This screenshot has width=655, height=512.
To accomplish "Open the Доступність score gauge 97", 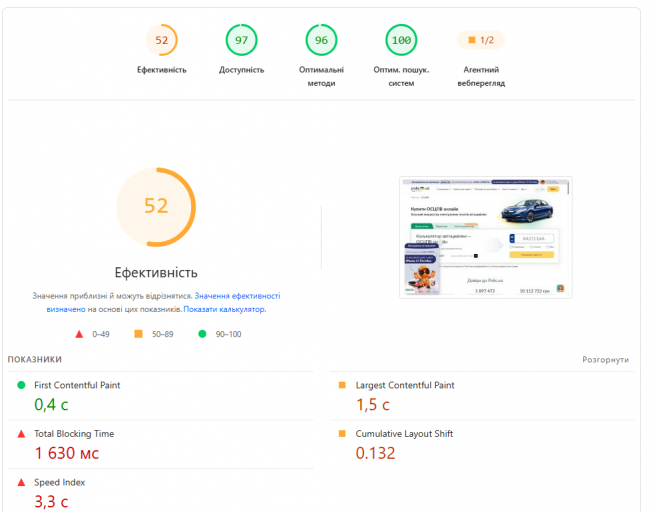I will 241,40.
